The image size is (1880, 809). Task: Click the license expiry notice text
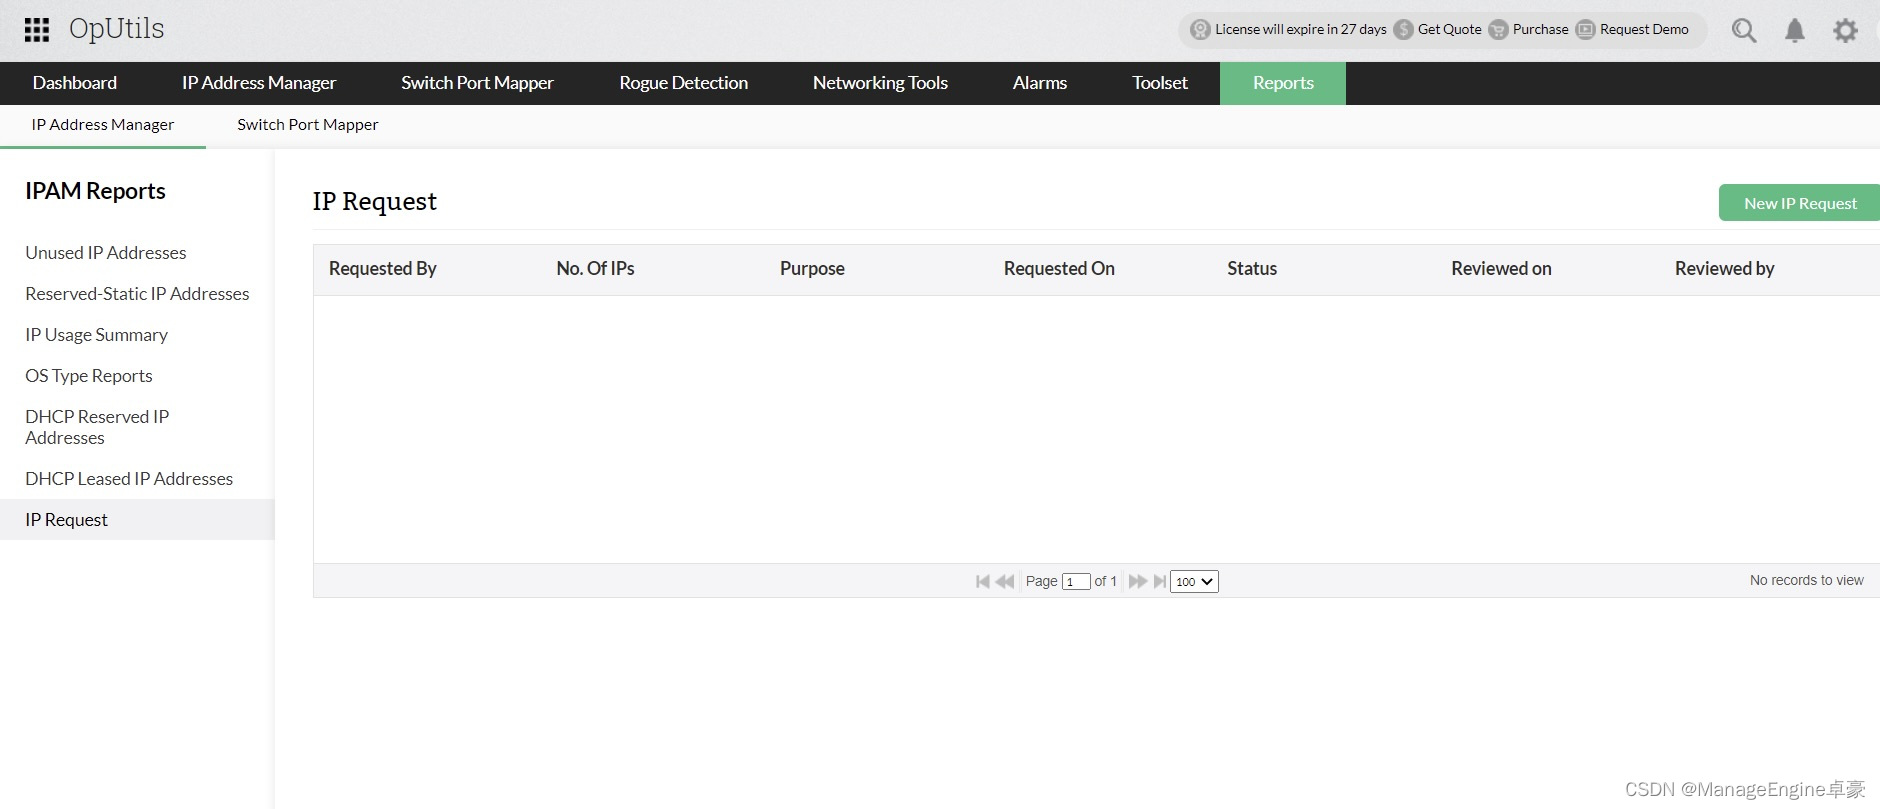[1301, 30]
